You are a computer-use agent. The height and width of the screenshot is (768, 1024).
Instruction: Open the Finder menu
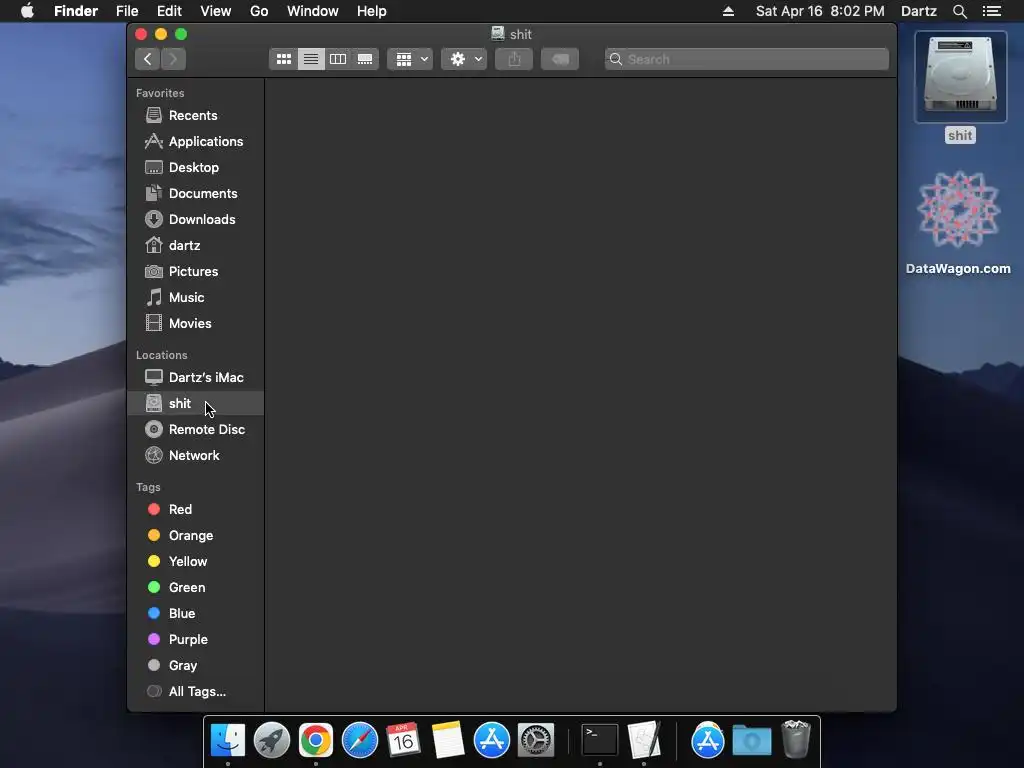tap(76, 11)
